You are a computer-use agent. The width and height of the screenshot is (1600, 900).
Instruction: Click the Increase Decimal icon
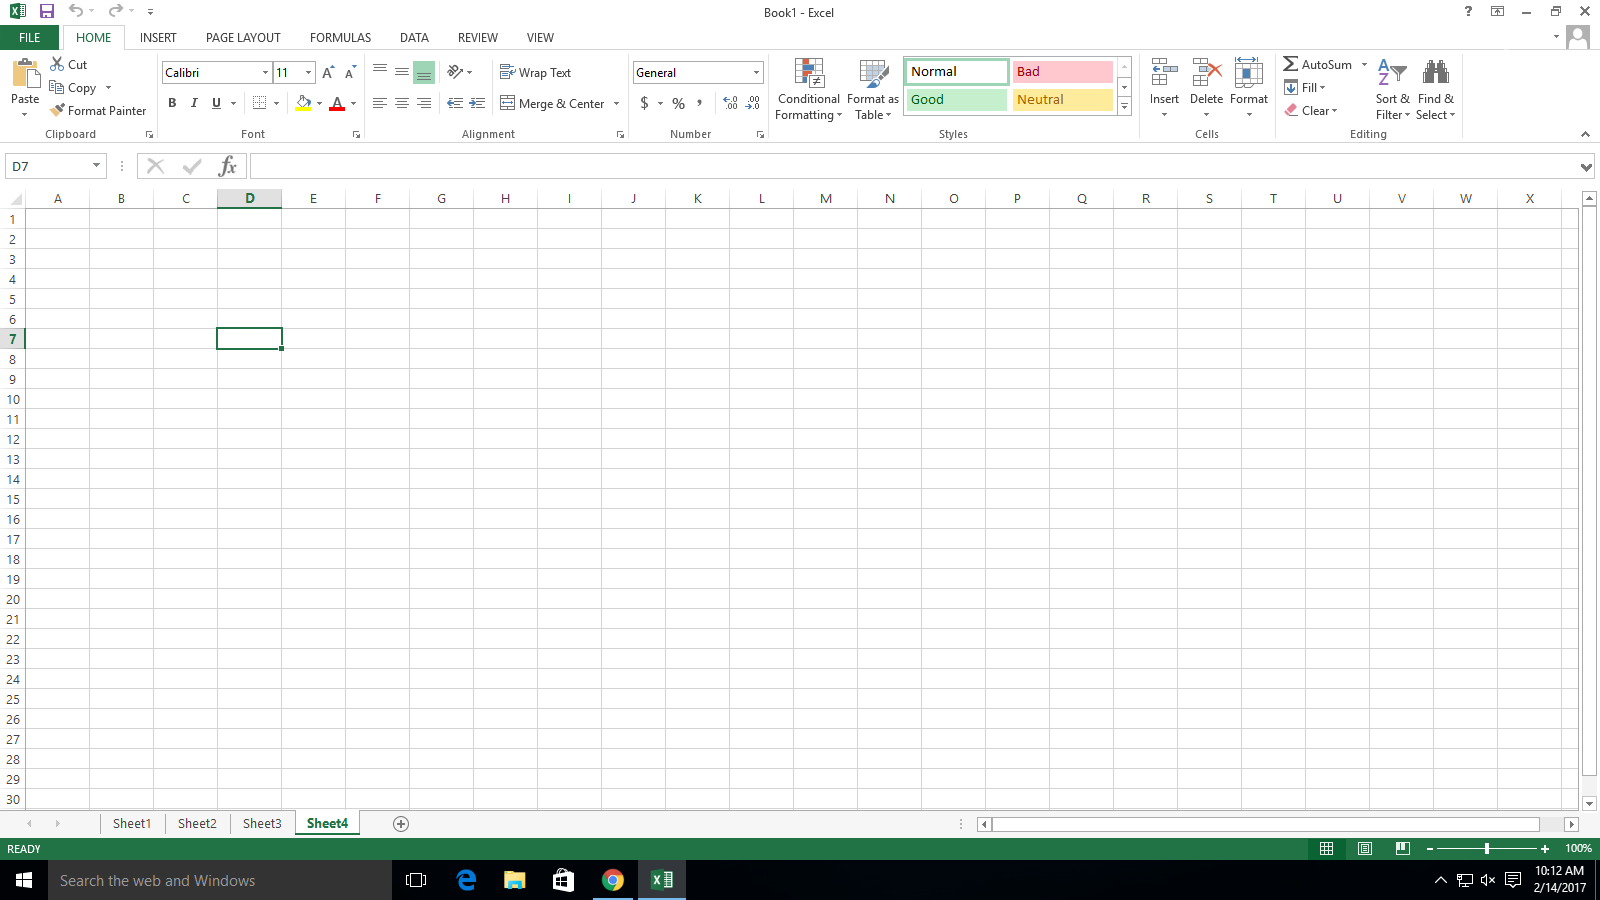[x=731, y=103]
